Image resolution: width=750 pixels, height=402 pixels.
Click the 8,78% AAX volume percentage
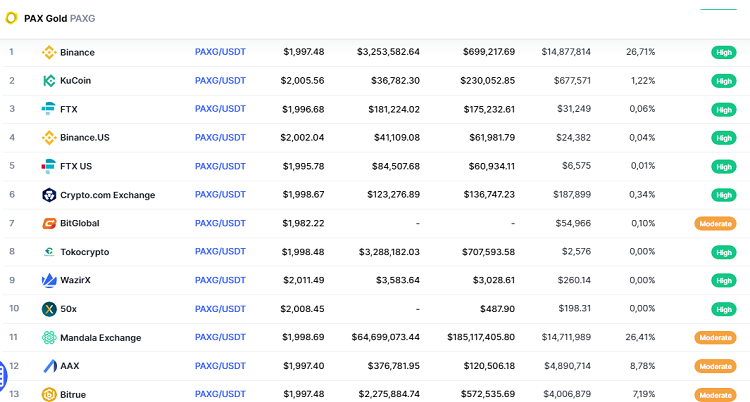pyautogui.click(x=642, y=366)
